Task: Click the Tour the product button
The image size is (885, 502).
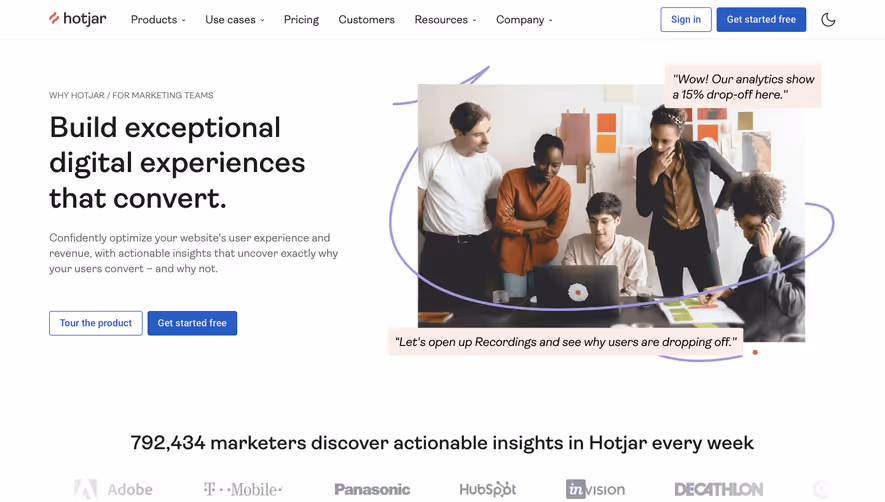Action: tap(96, 323)
